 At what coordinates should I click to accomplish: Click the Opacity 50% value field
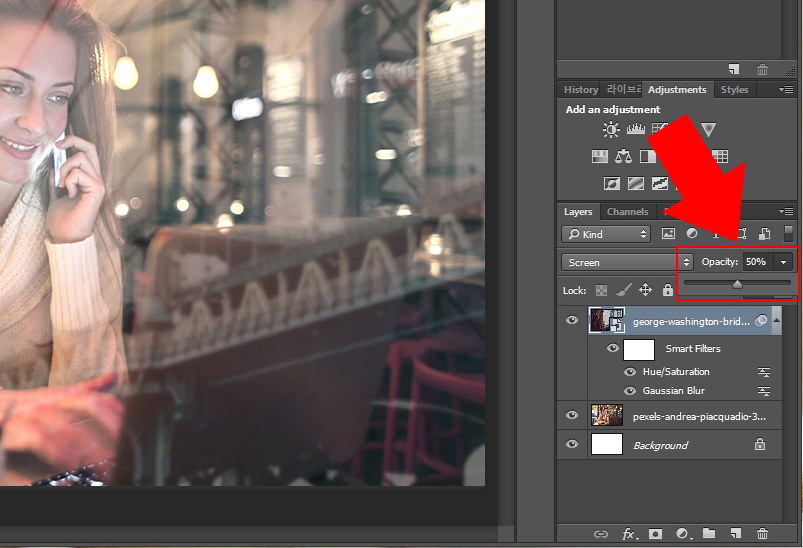coord(759,262)
